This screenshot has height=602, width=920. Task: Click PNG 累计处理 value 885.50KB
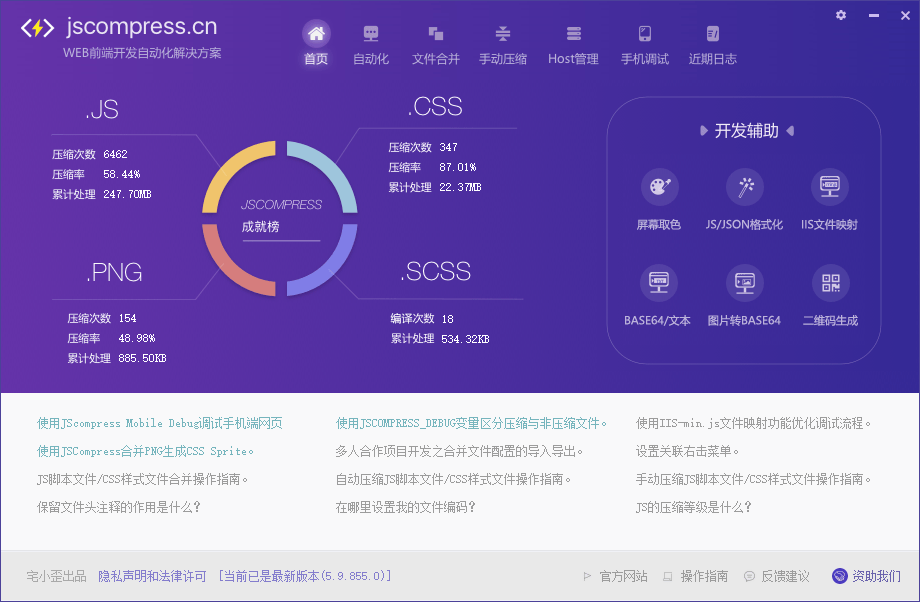pos(143,358)
